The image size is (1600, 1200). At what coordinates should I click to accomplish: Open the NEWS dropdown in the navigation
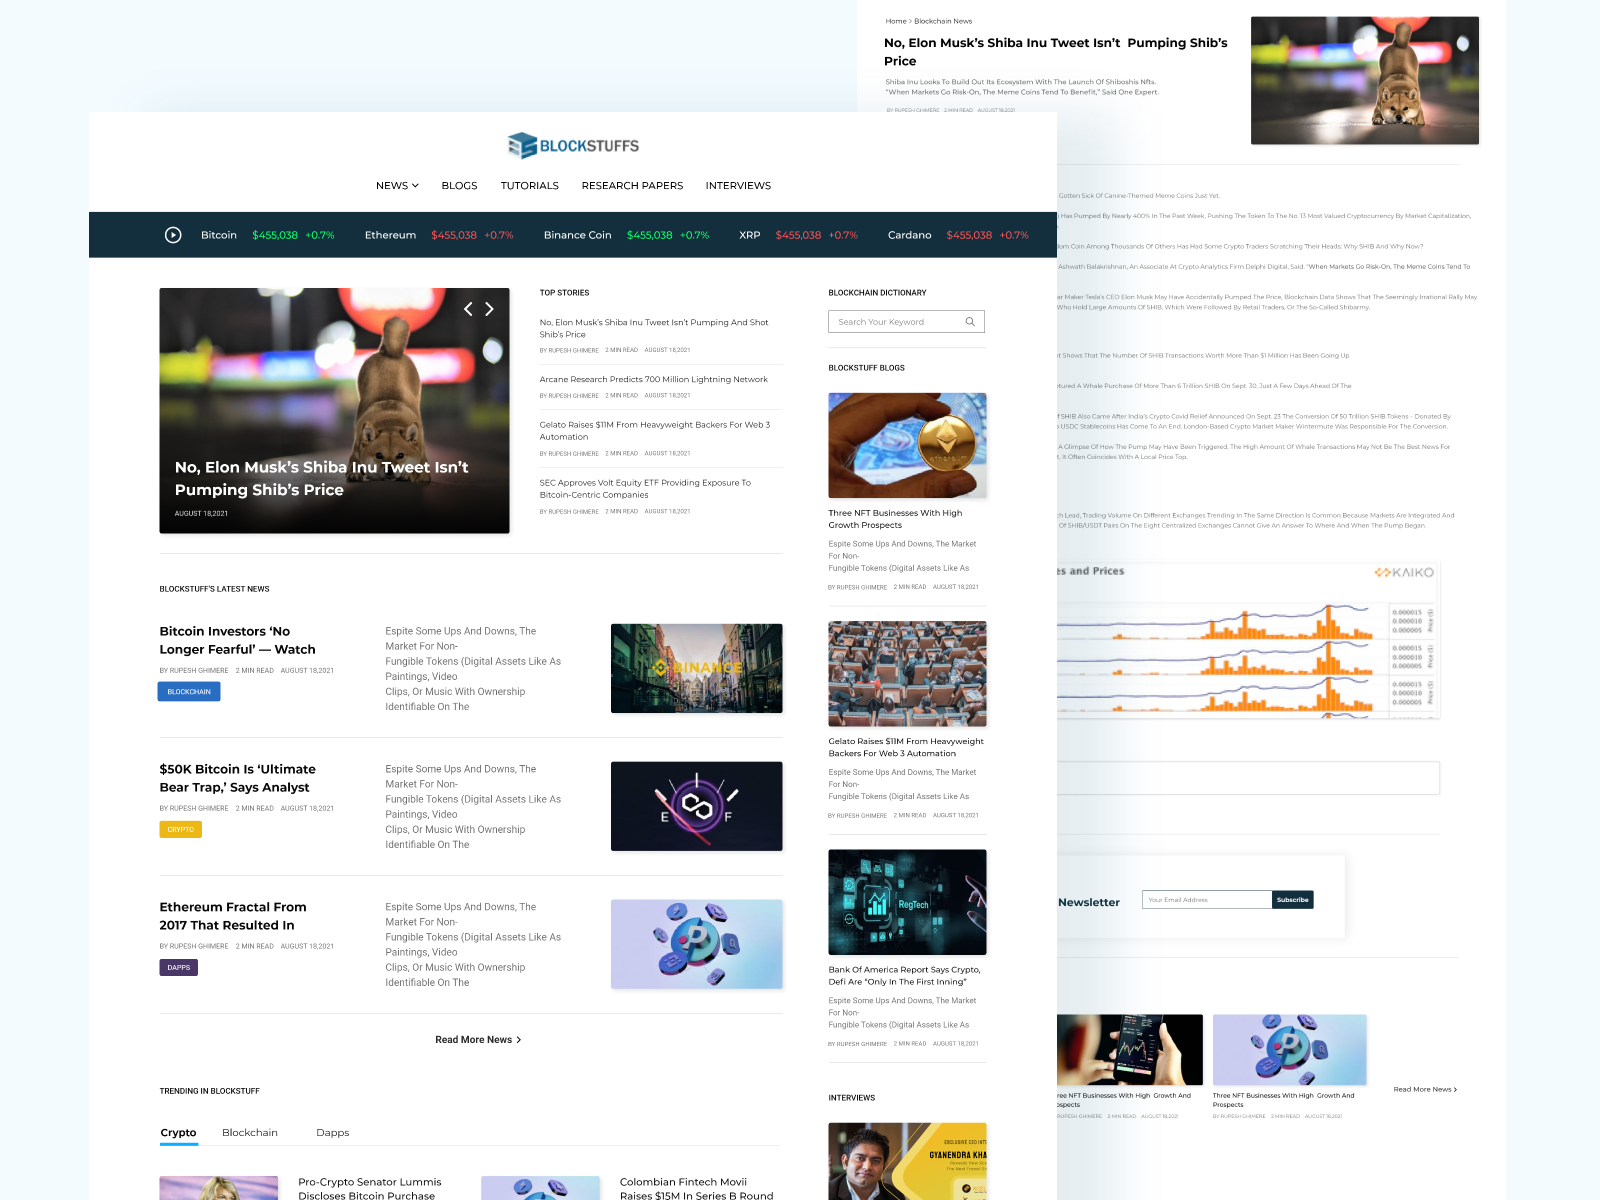click(391, 185)
